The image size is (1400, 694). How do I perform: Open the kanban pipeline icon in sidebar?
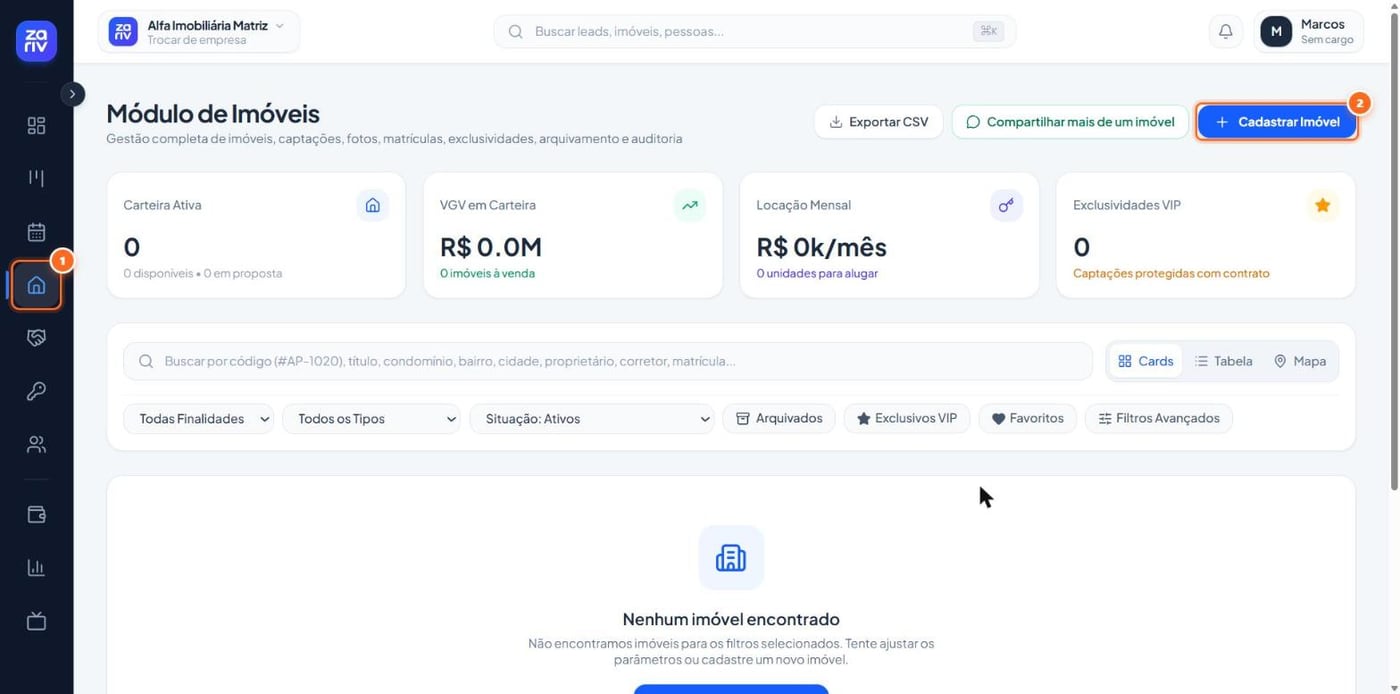point(36,179)
